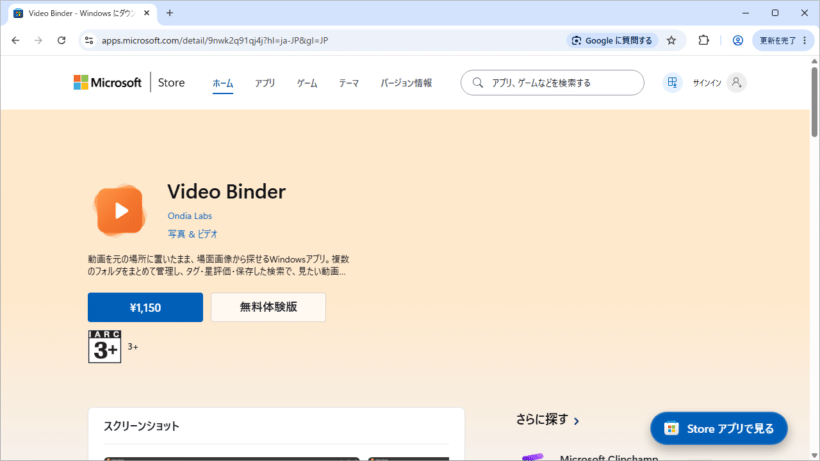Select the アプリ navigation tab
Screen dimensions: 820x461
click(x=265, y=83)
